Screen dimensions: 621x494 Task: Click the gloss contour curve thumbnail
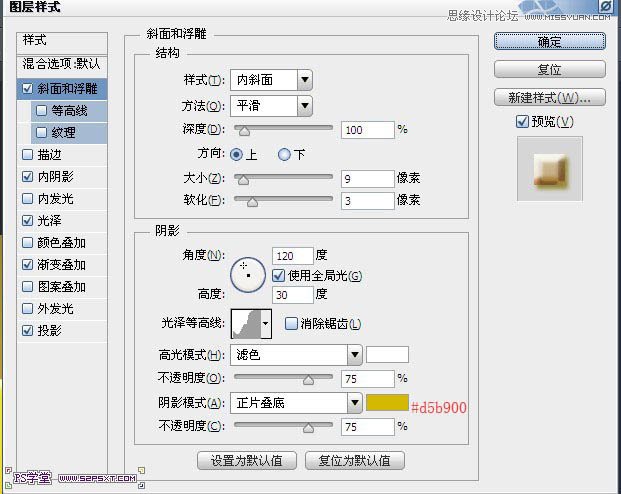246,324
